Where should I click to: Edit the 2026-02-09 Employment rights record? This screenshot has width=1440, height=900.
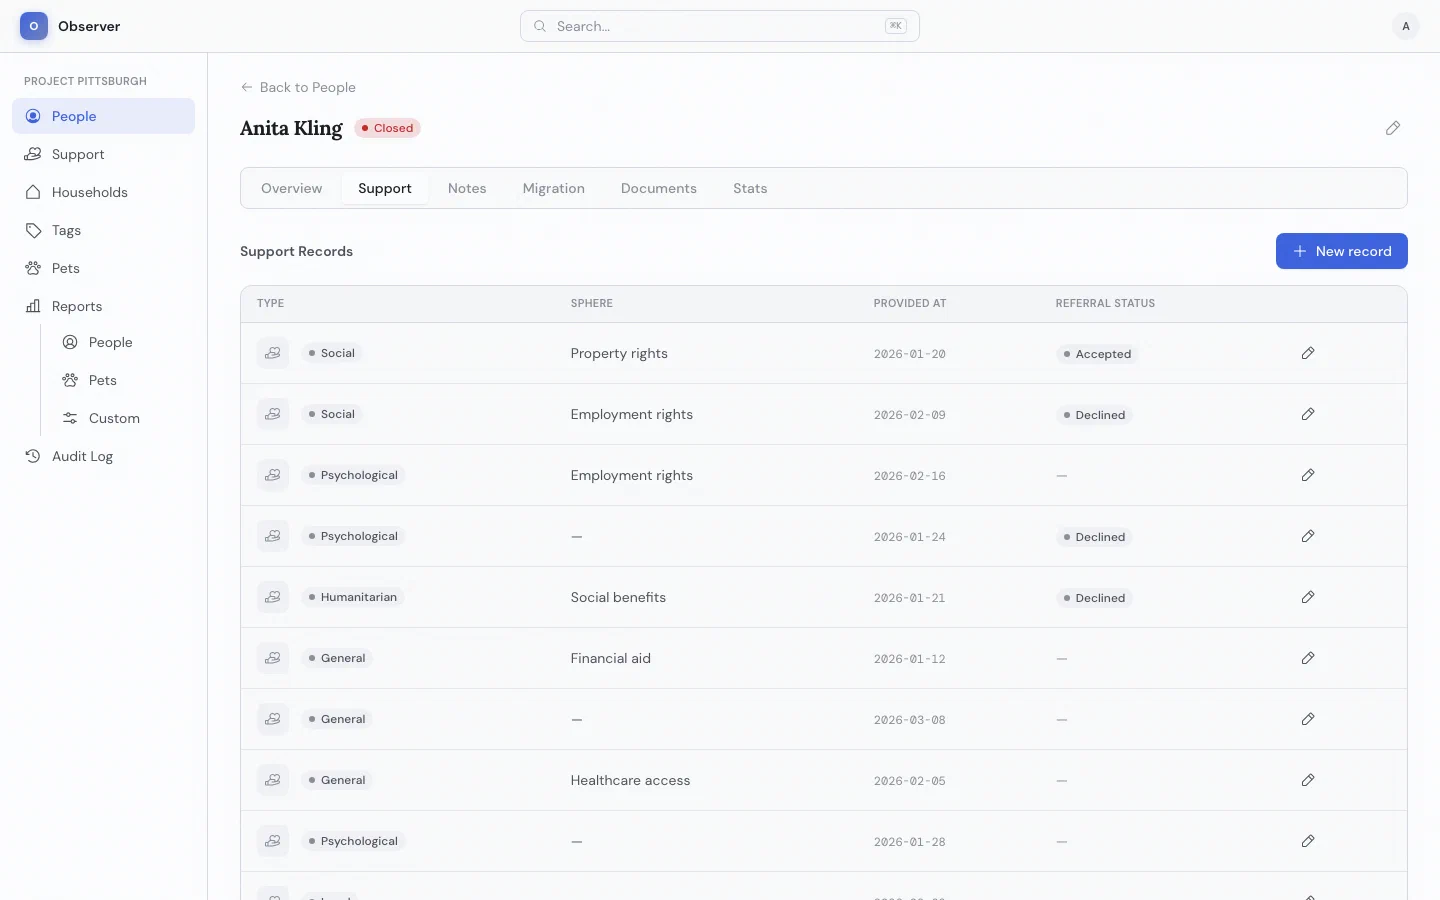click(x=1308, y=414)
